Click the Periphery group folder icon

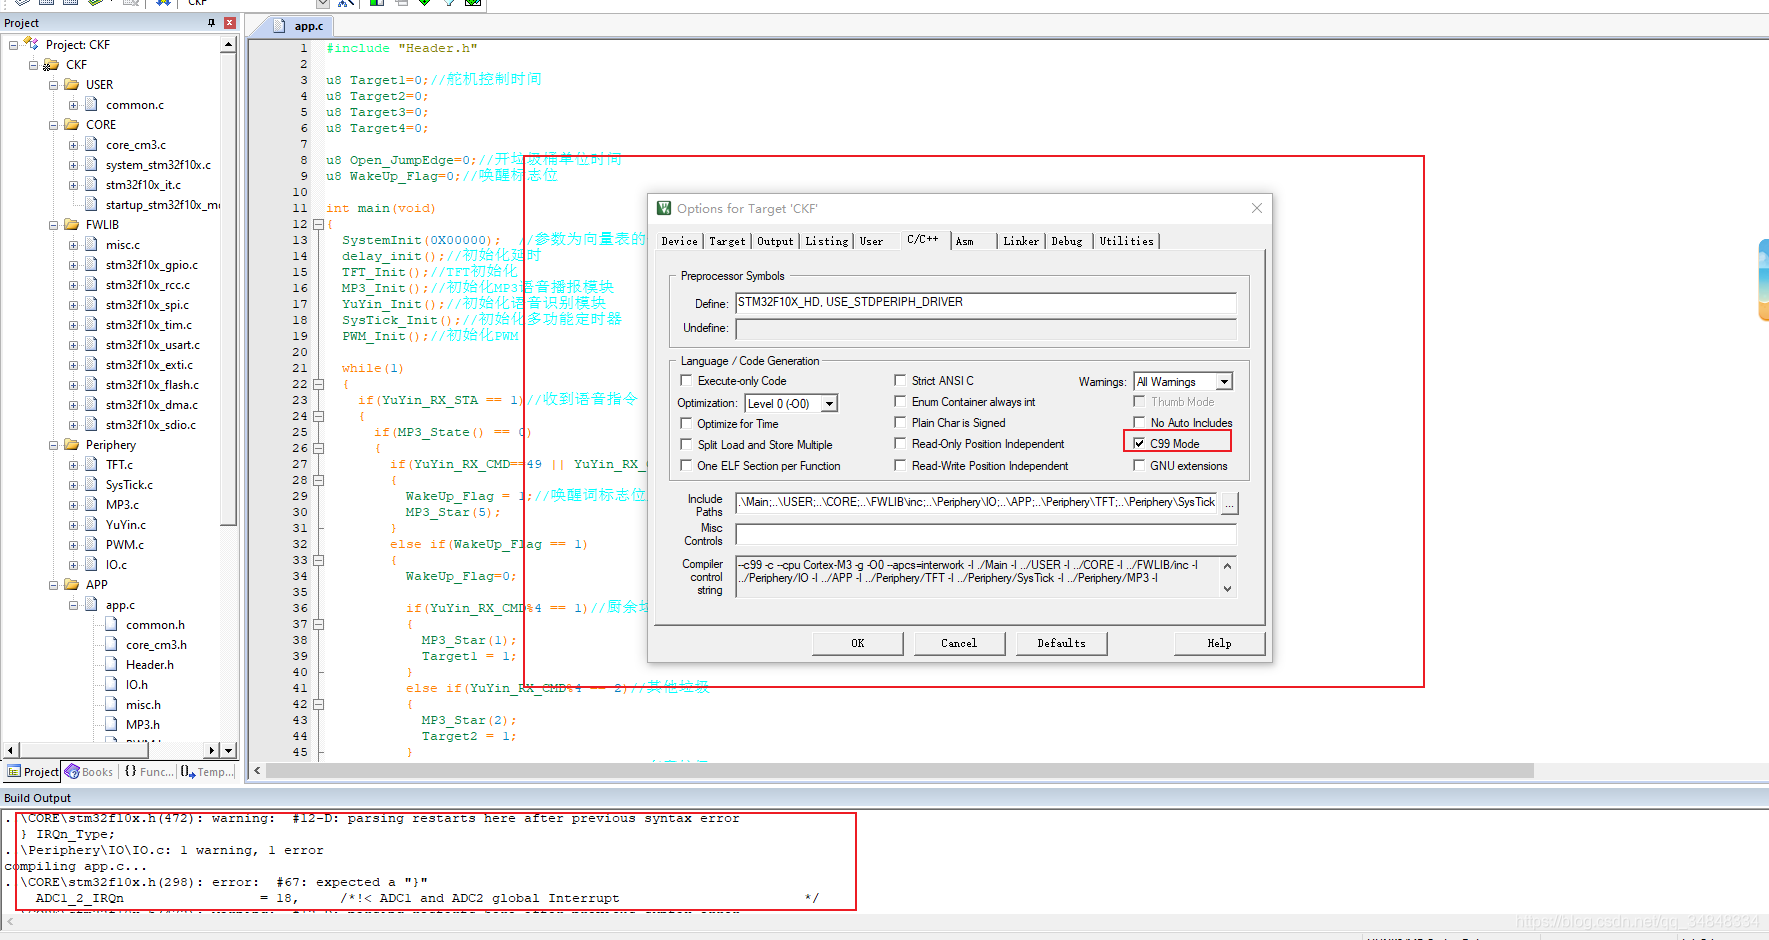tap(71, 444)
